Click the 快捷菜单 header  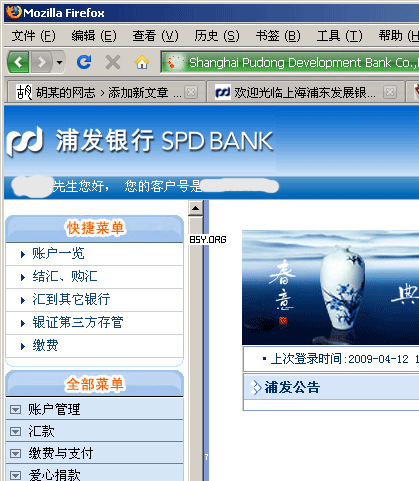(x=95, y=229)
